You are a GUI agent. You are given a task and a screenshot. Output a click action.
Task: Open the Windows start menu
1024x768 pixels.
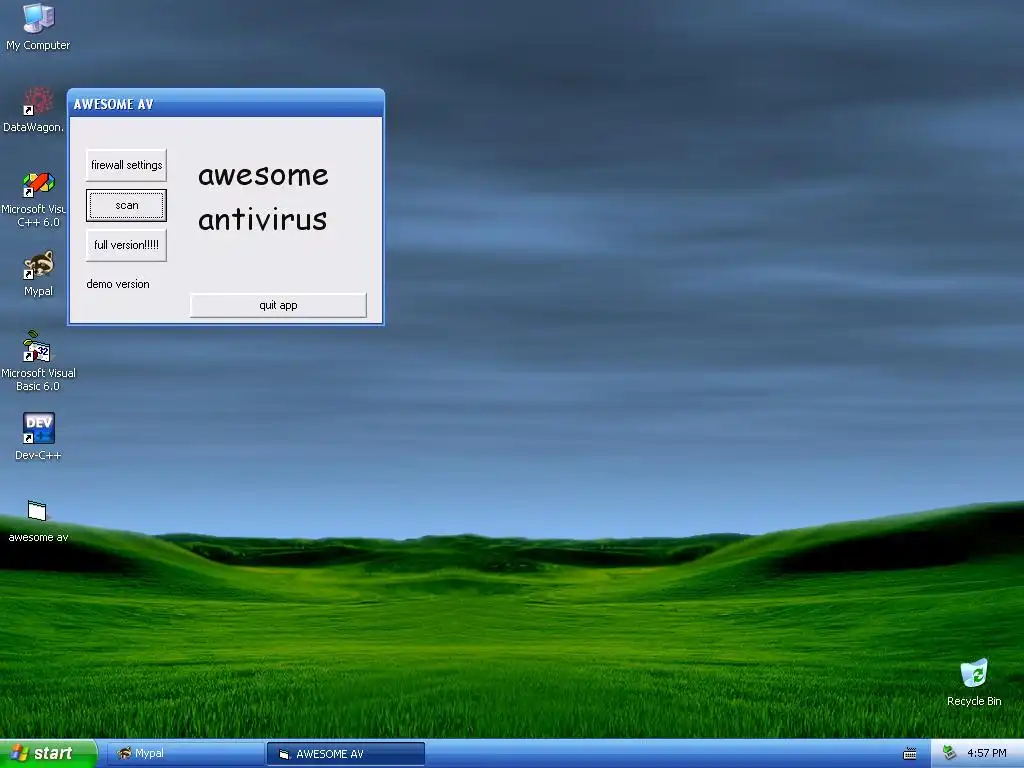[48, 754]
